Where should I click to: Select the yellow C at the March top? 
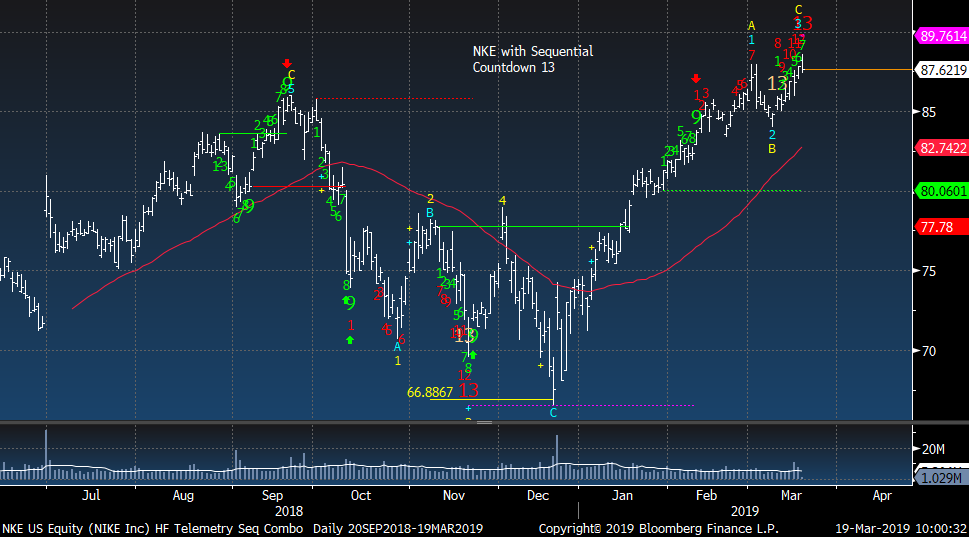coord(798,10)
